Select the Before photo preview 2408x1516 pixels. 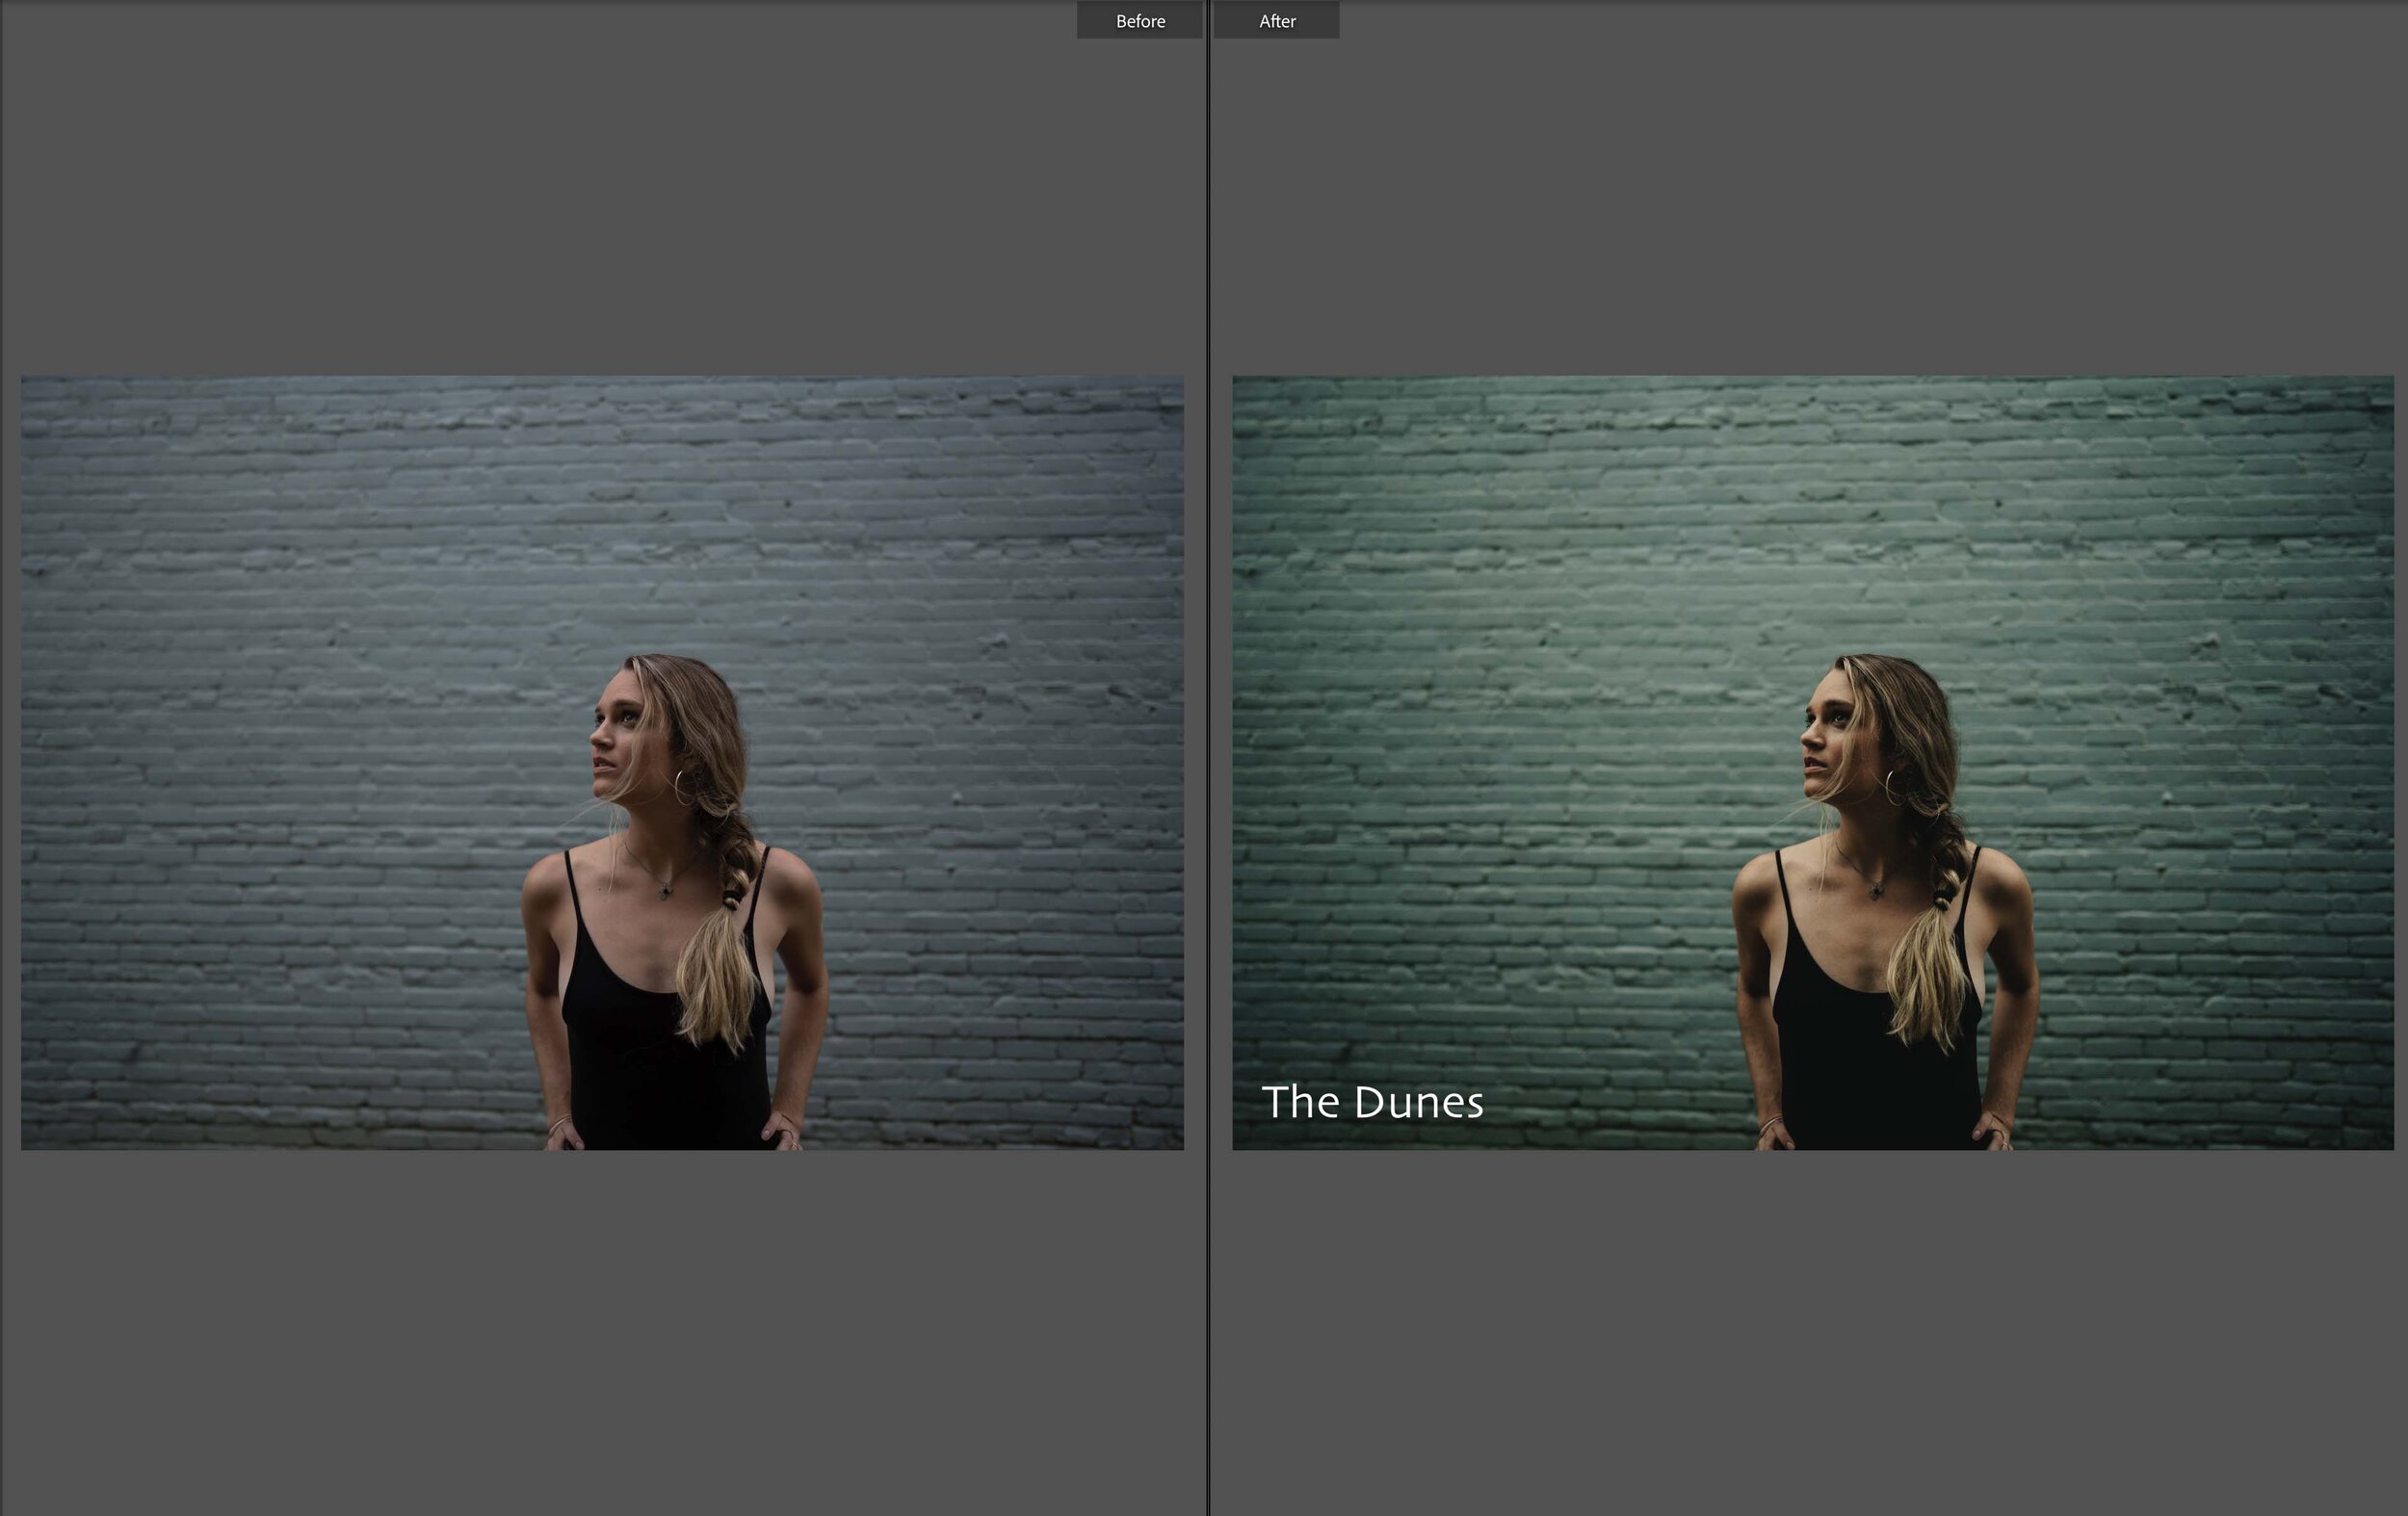click(x=602, y=762)
